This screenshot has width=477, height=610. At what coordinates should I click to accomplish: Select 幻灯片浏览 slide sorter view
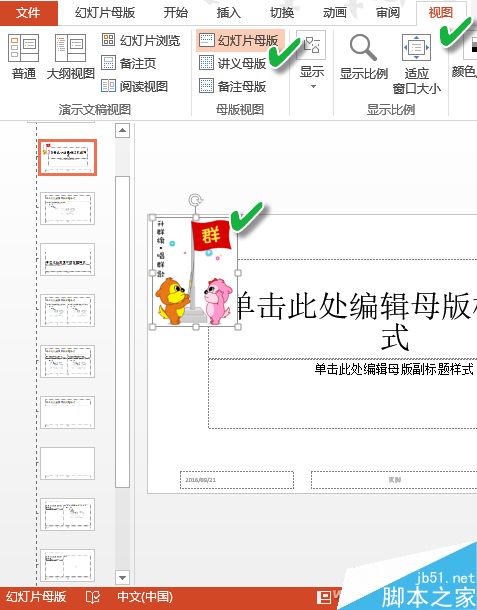click(141, 40)
